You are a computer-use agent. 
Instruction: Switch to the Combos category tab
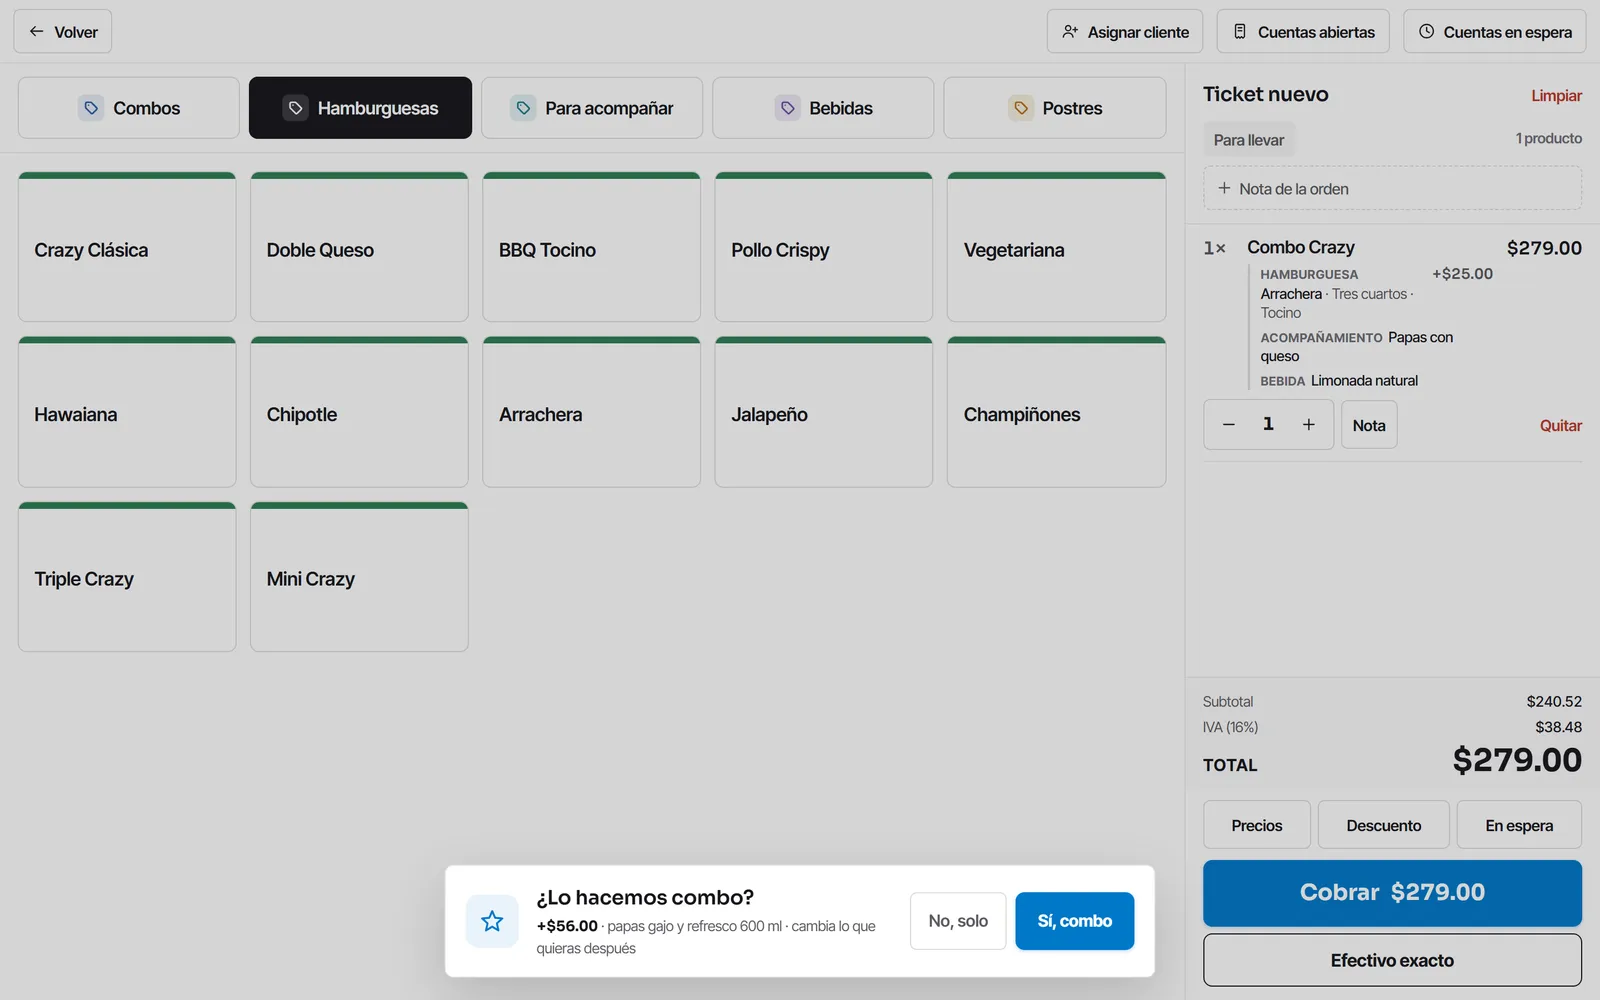tap(129, 108)
